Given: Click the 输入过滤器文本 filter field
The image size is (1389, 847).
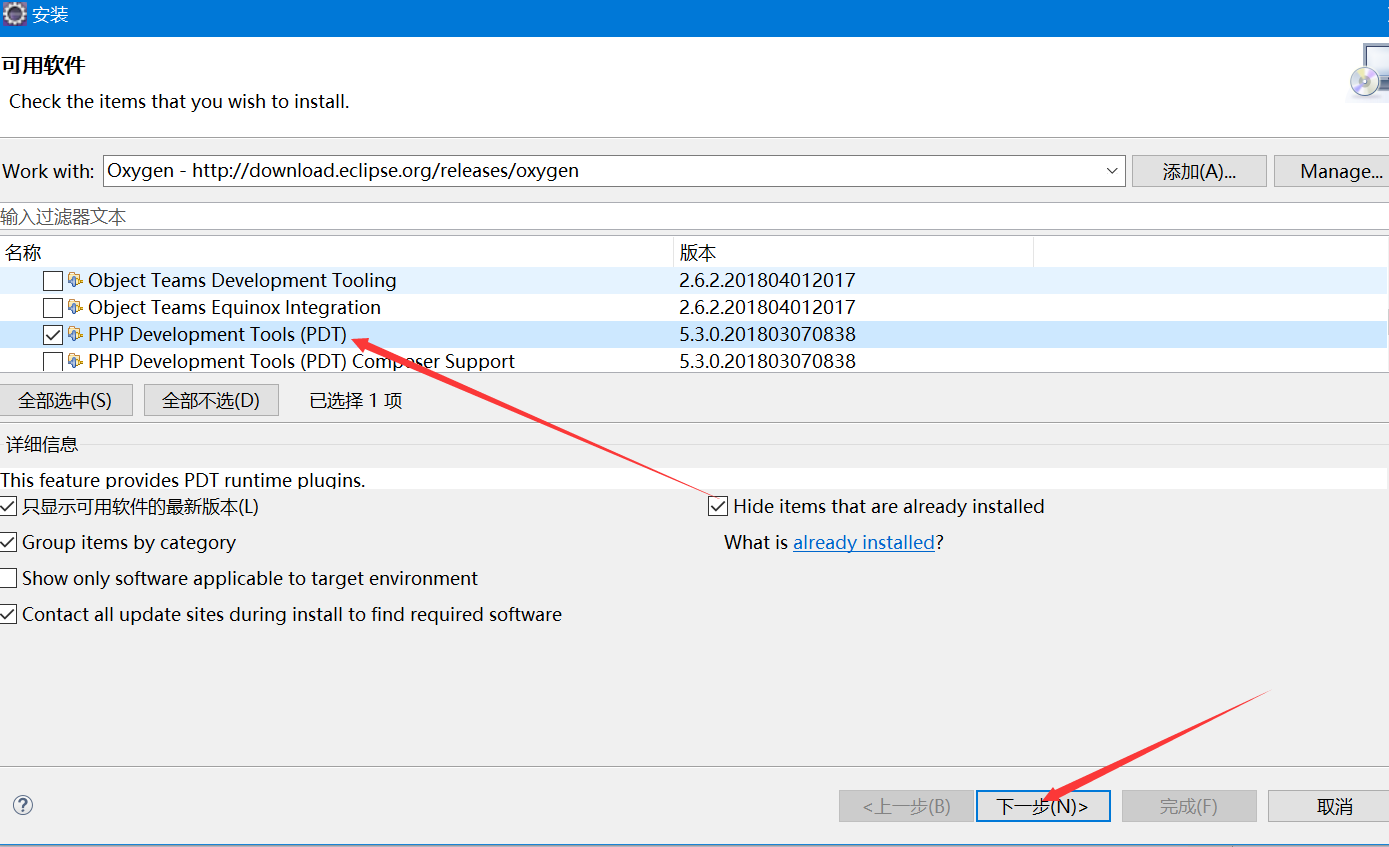Looking at the screenshot, I should pyautogui.click(x=694, y=217).
